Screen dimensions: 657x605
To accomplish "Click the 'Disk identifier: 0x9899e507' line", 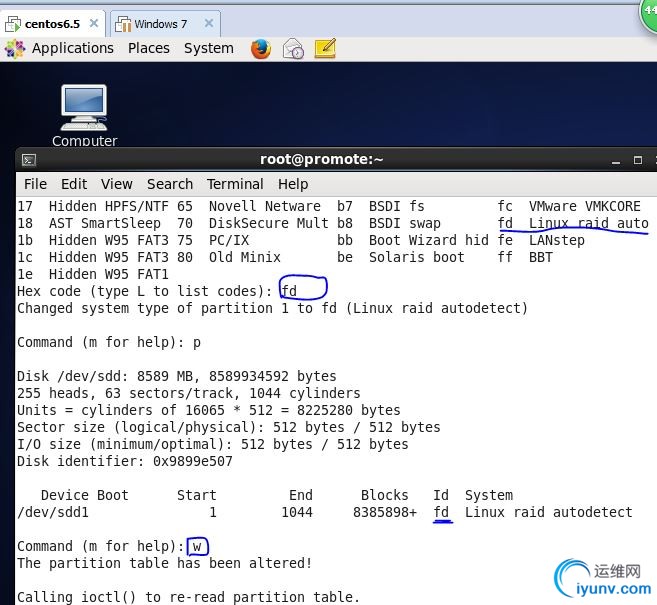I will [x=124, y=461].
